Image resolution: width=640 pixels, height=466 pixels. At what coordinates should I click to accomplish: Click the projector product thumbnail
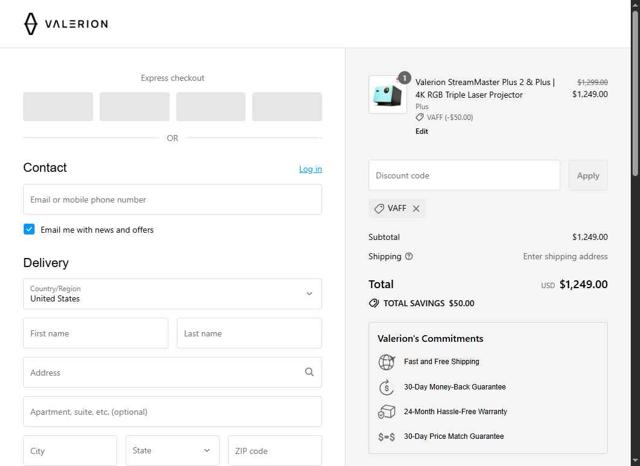point(387,95)
